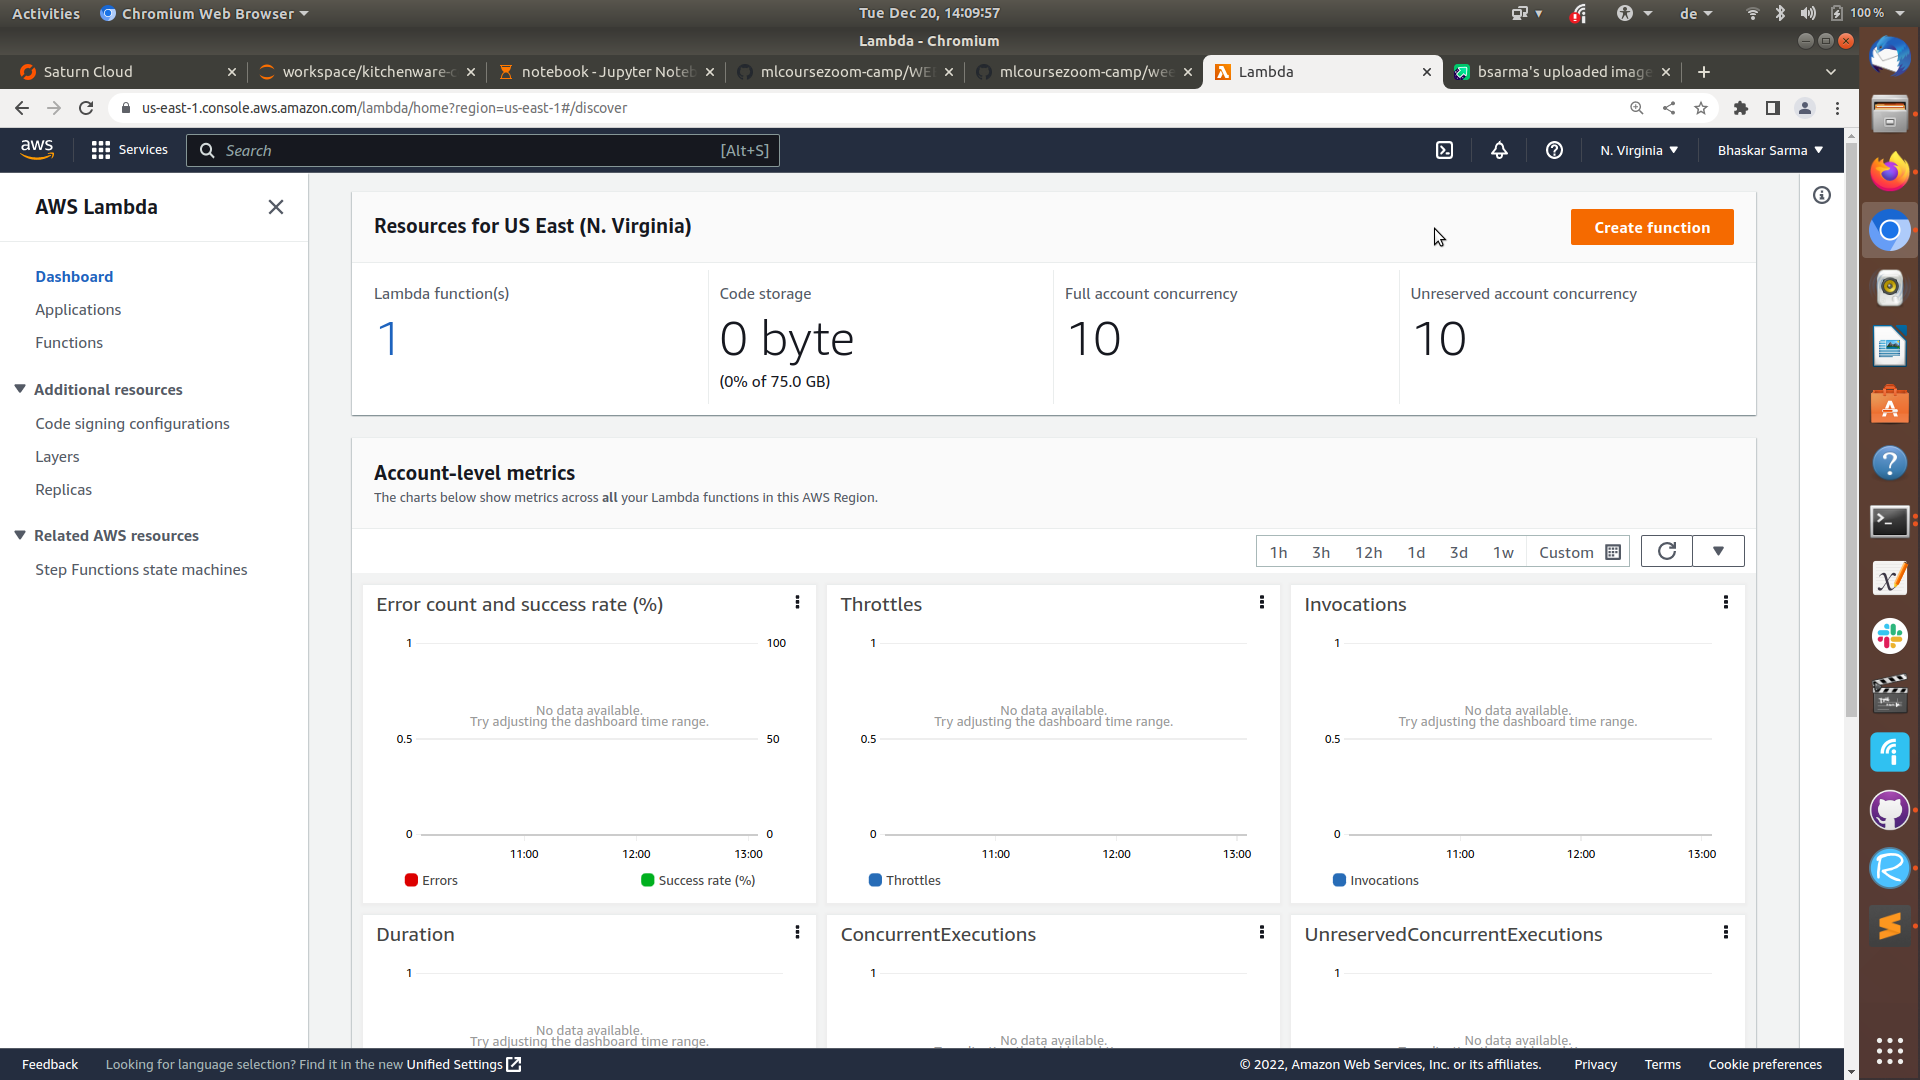
Task: Toggle the 3d time range filter
Action: (1458, 551)
